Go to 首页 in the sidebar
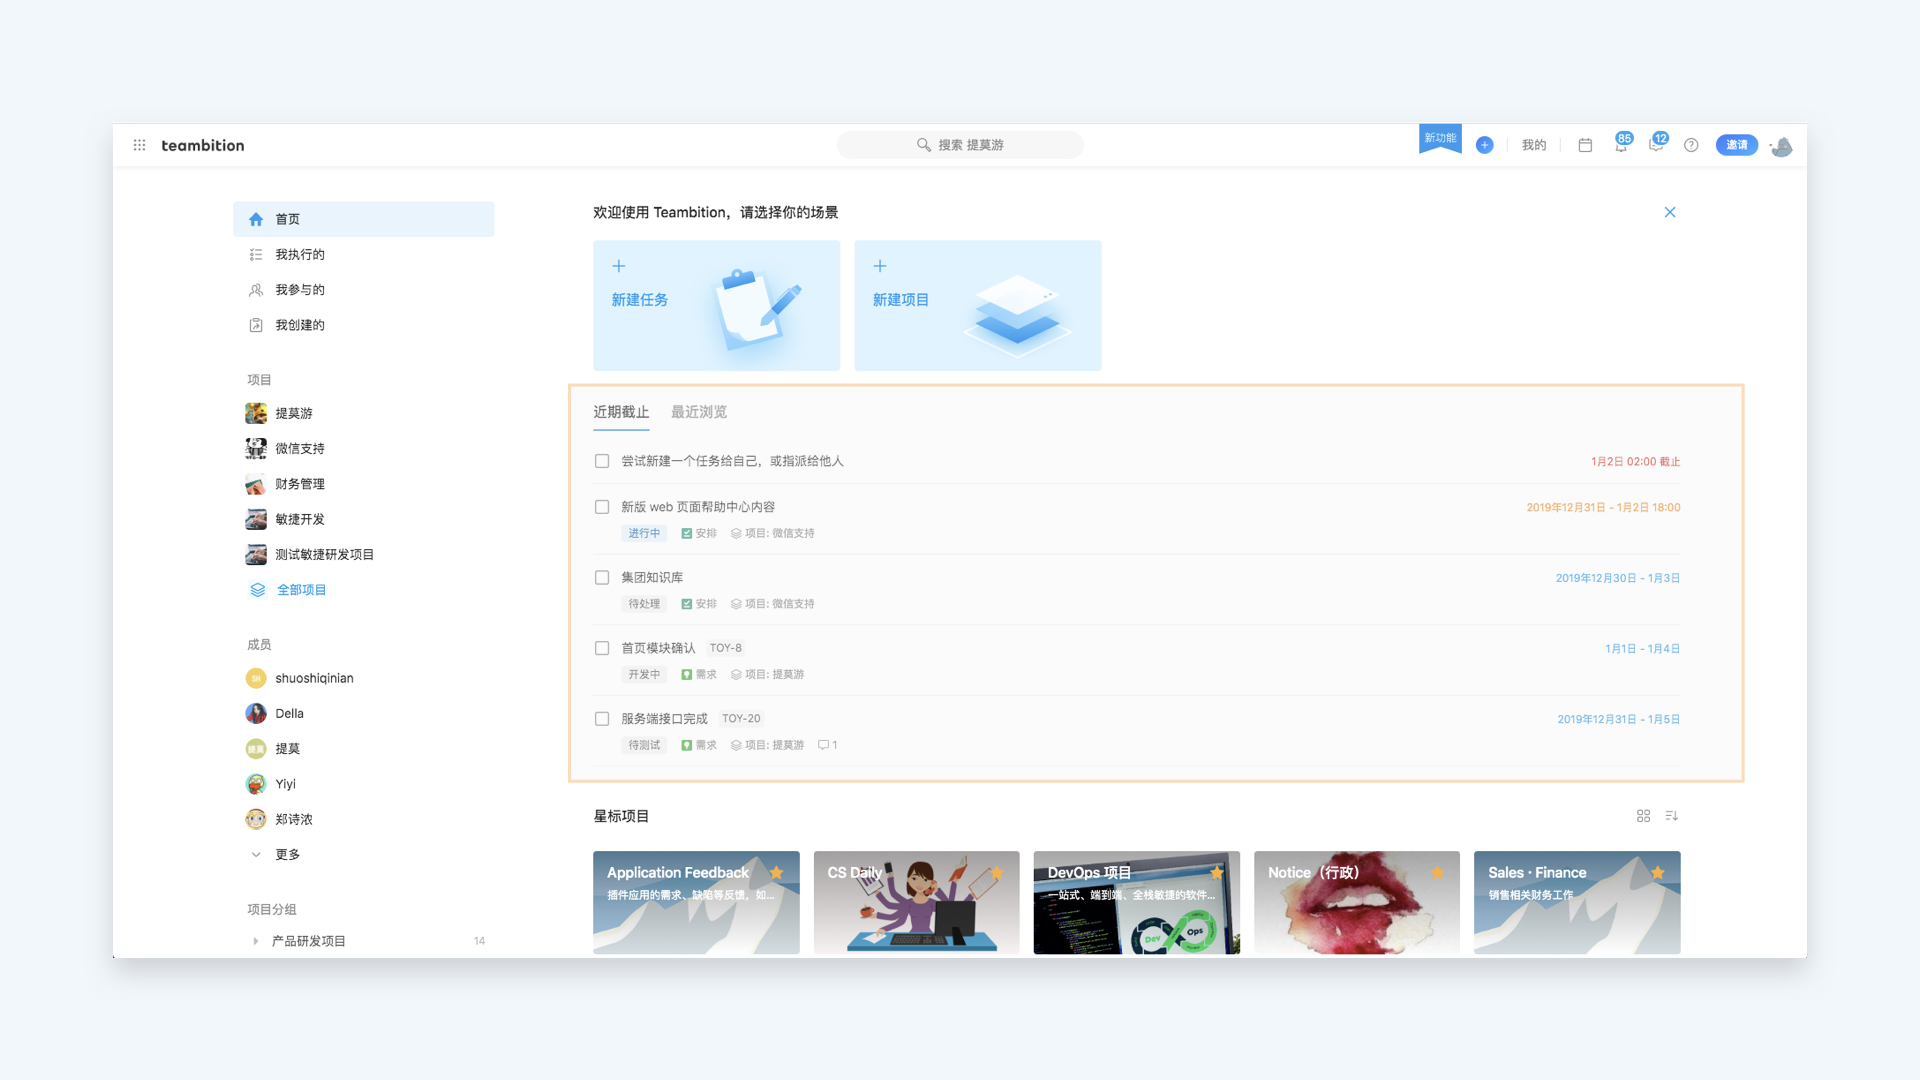The image size is (1920, 1080). (364, 219)
